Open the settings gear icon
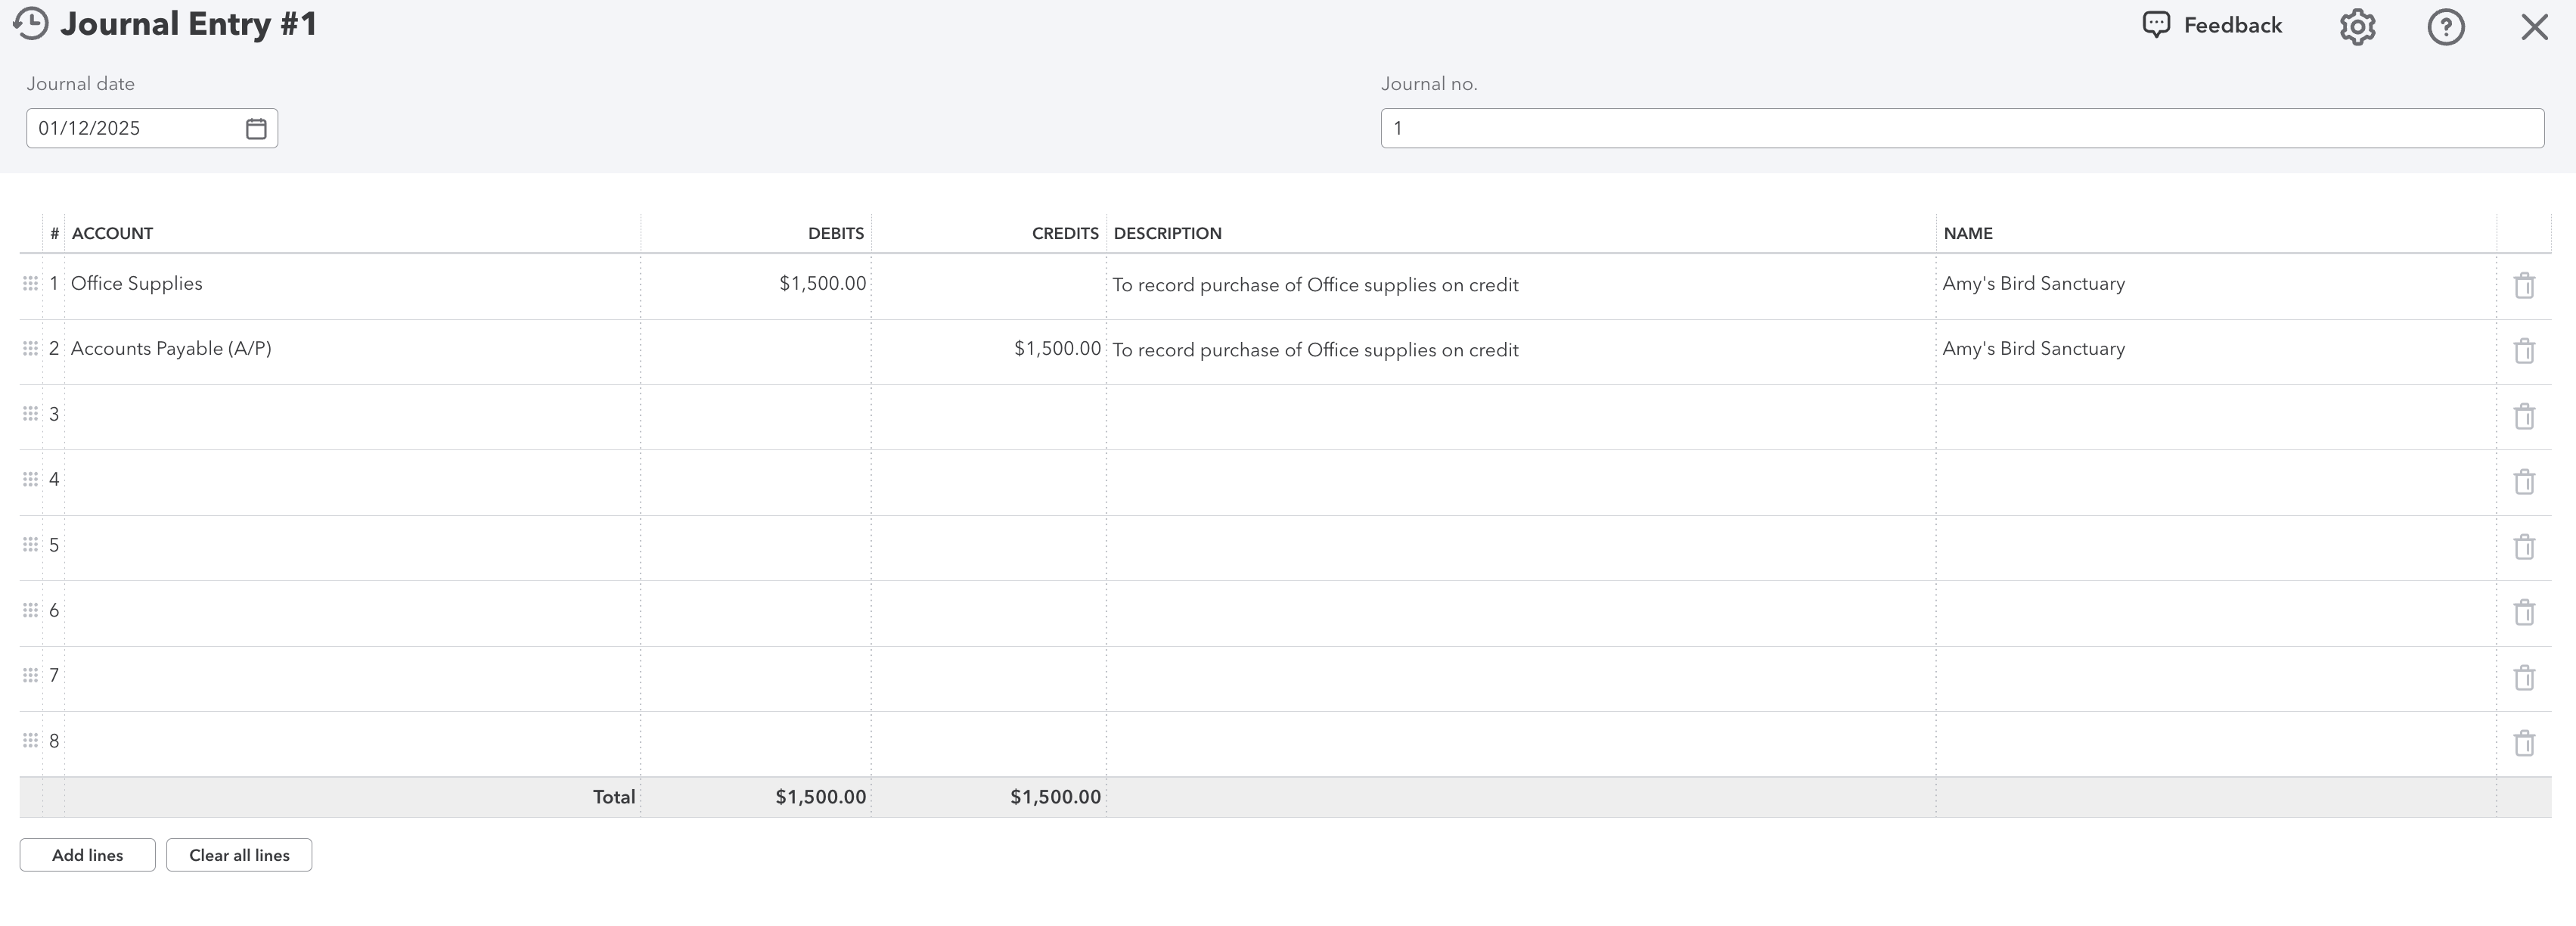The width and height of the screenshot is (2576, 926). point(2357,27)
